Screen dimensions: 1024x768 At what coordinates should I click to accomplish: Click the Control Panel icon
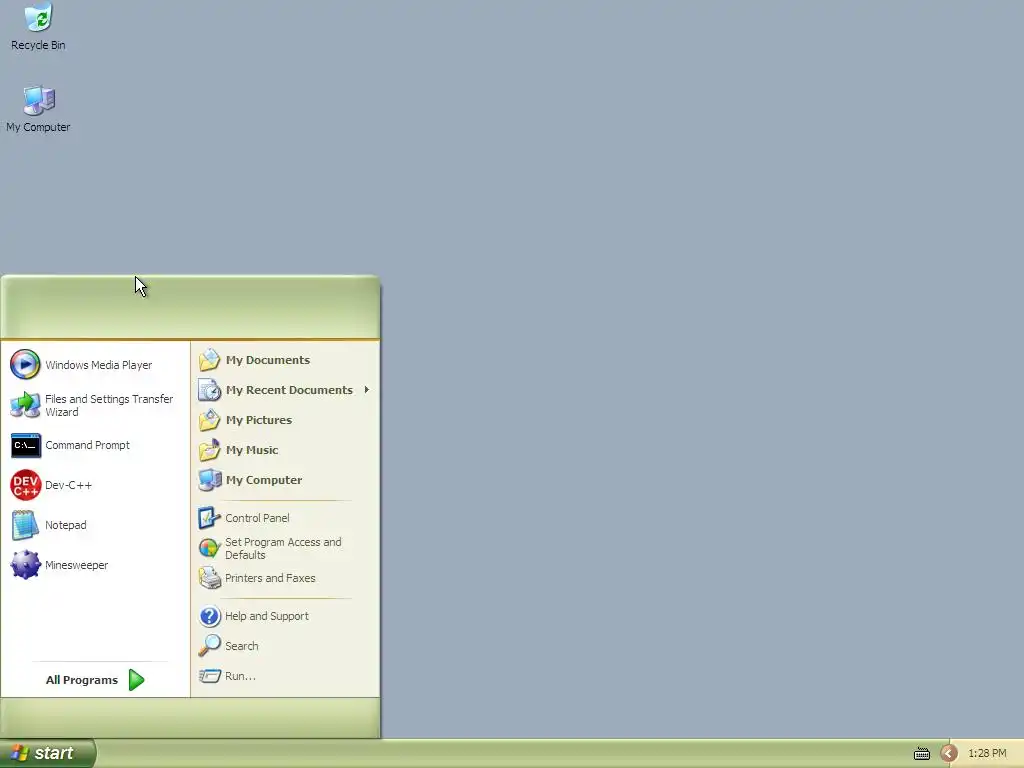[x=210, y=518]
